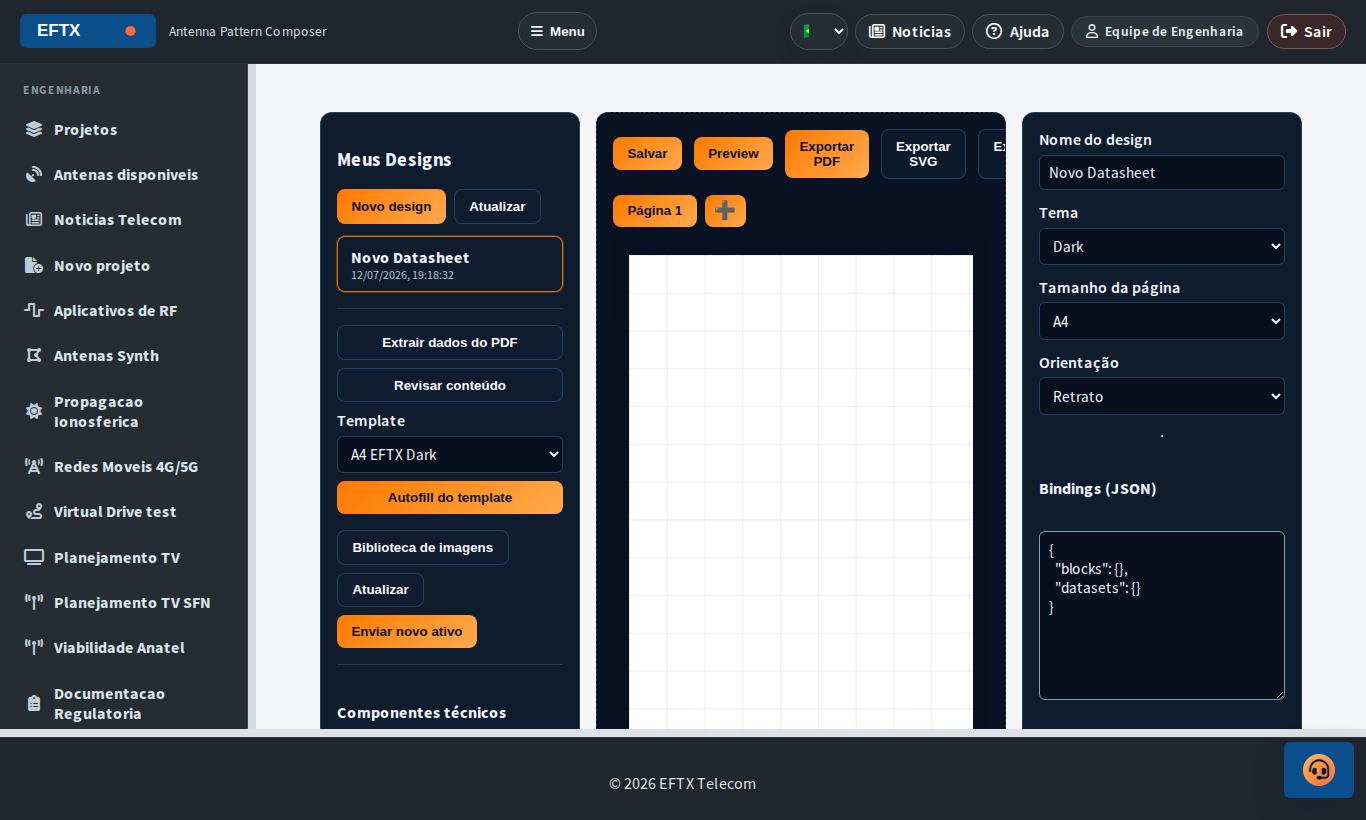Click Enviar novo ativo button
1366x820 pixels.
(x=407, y=631)
